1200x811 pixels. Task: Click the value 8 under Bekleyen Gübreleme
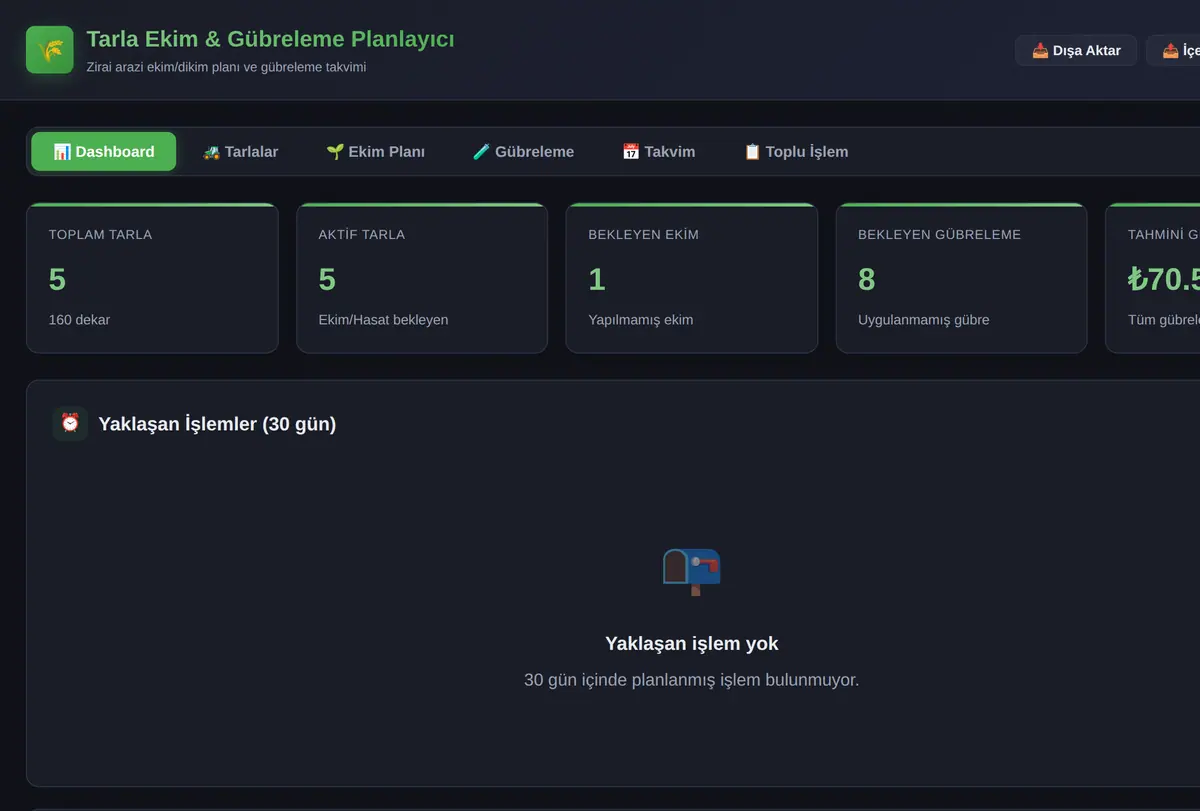866,279
